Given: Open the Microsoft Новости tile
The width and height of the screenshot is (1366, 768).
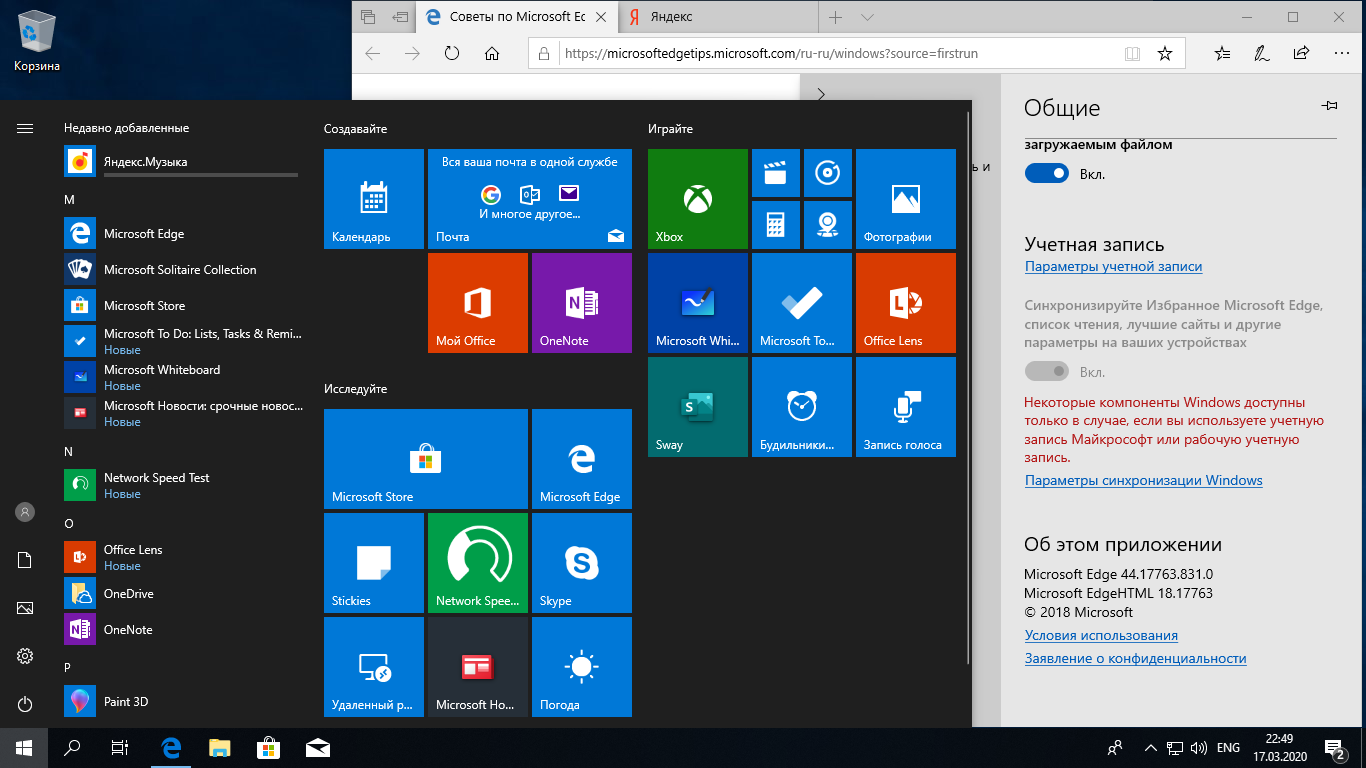Looking at the screenshot, I should pos(478,667).
